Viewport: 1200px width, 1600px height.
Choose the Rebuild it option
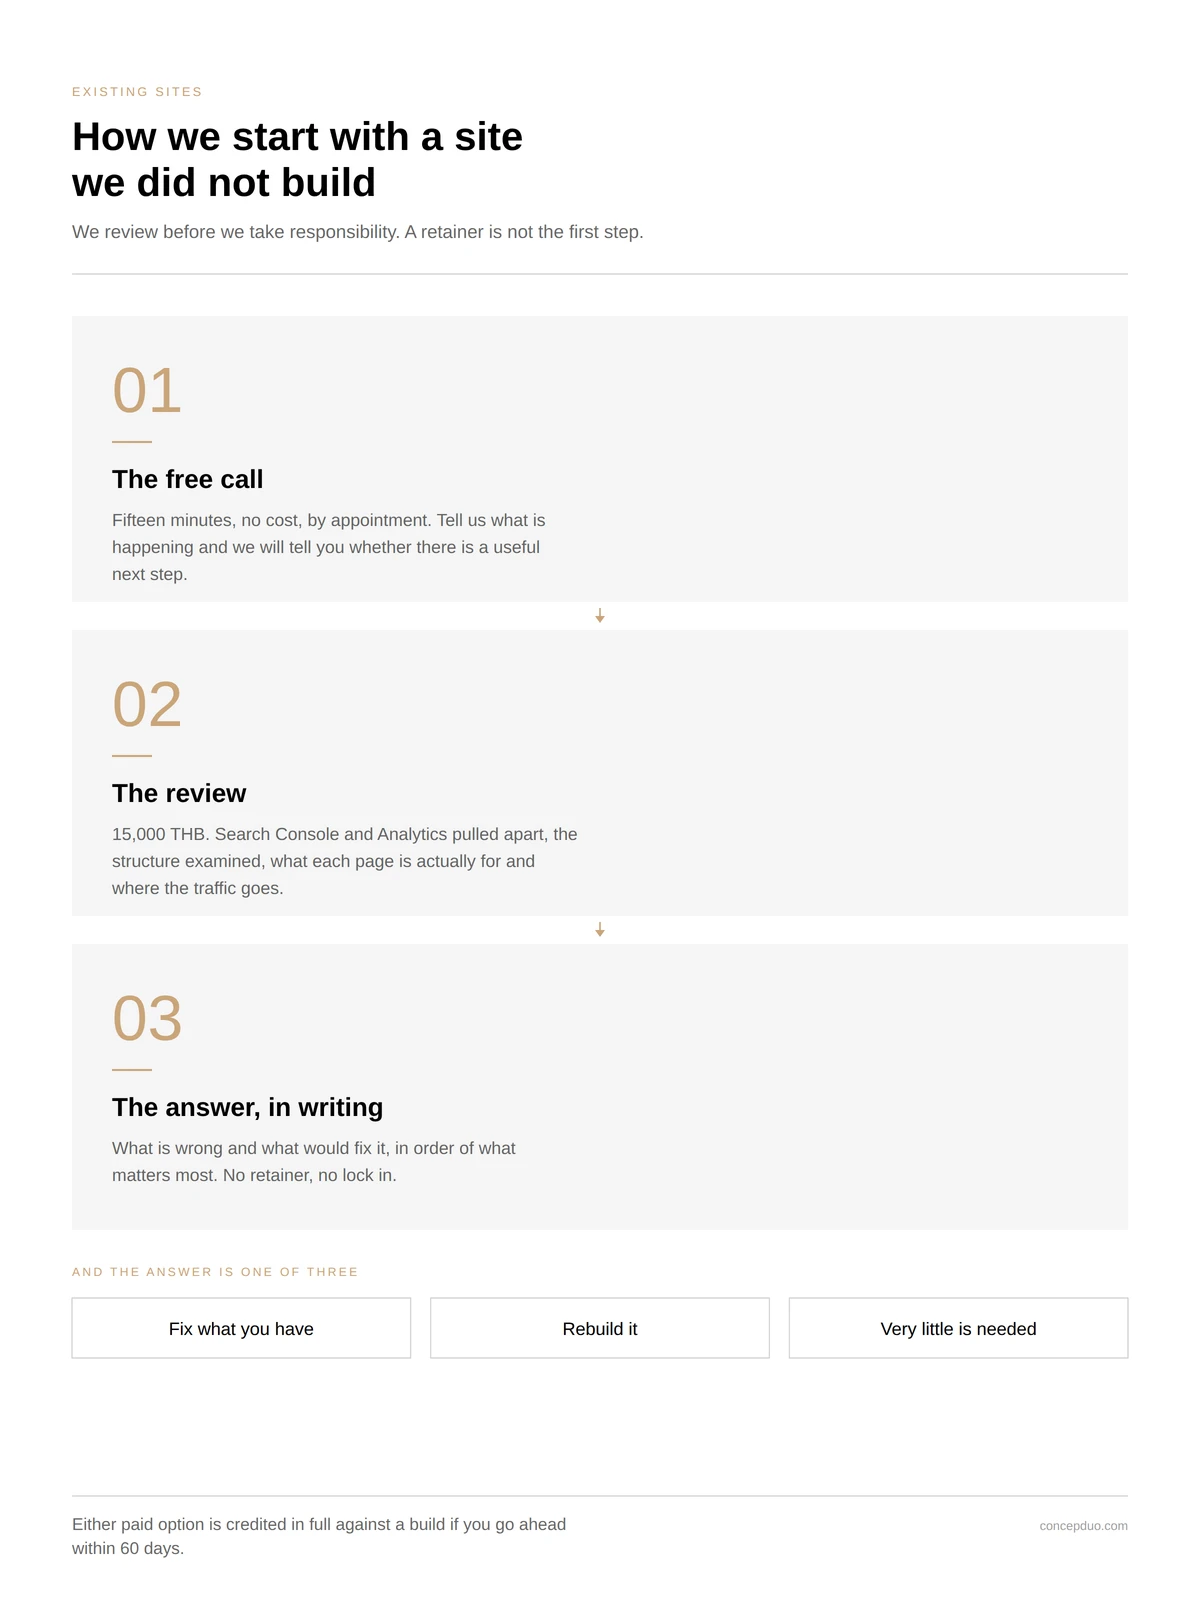[x=600, y=1328]
